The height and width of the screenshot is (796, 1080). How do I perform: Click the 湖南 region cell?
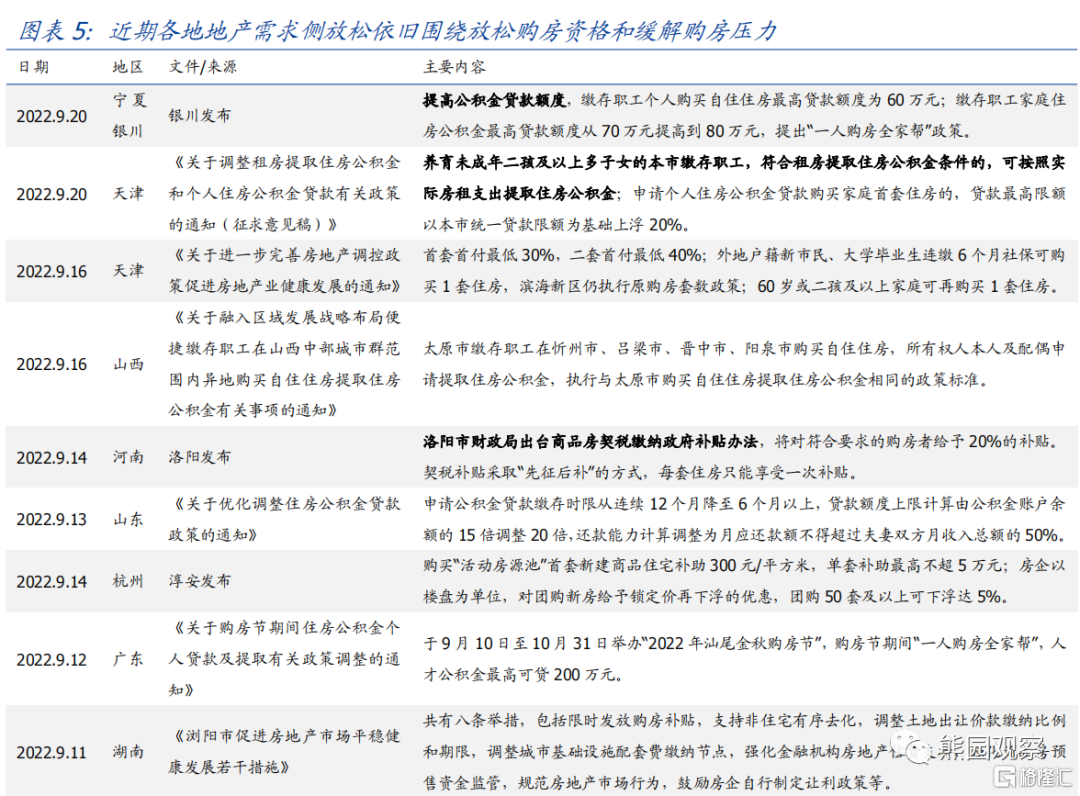click(x=128, y=752)
